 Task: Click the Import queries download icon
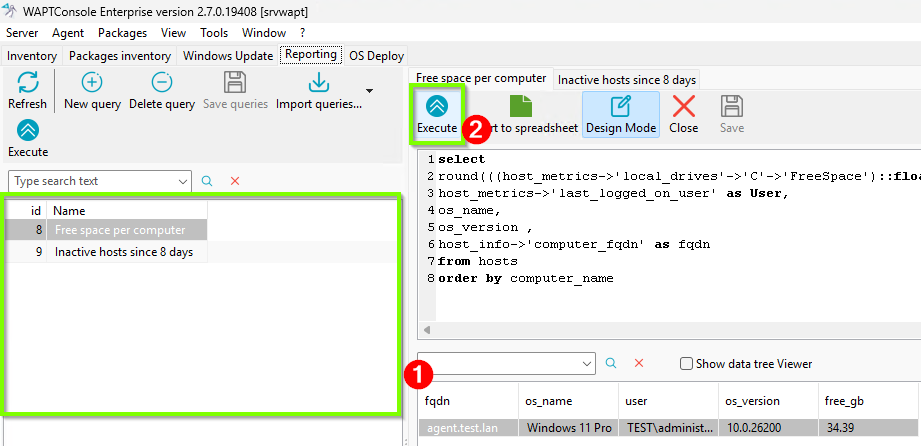click(x=318, y=83)
